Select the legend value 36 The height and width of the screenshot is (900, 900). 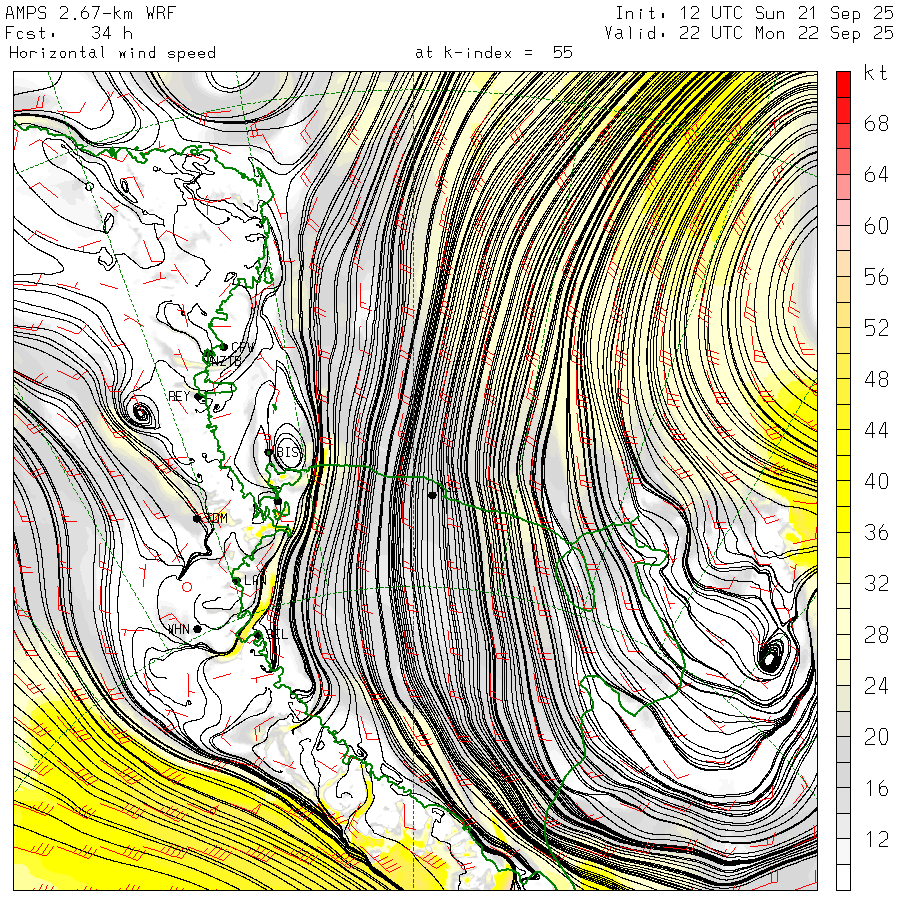coord(876,532)
